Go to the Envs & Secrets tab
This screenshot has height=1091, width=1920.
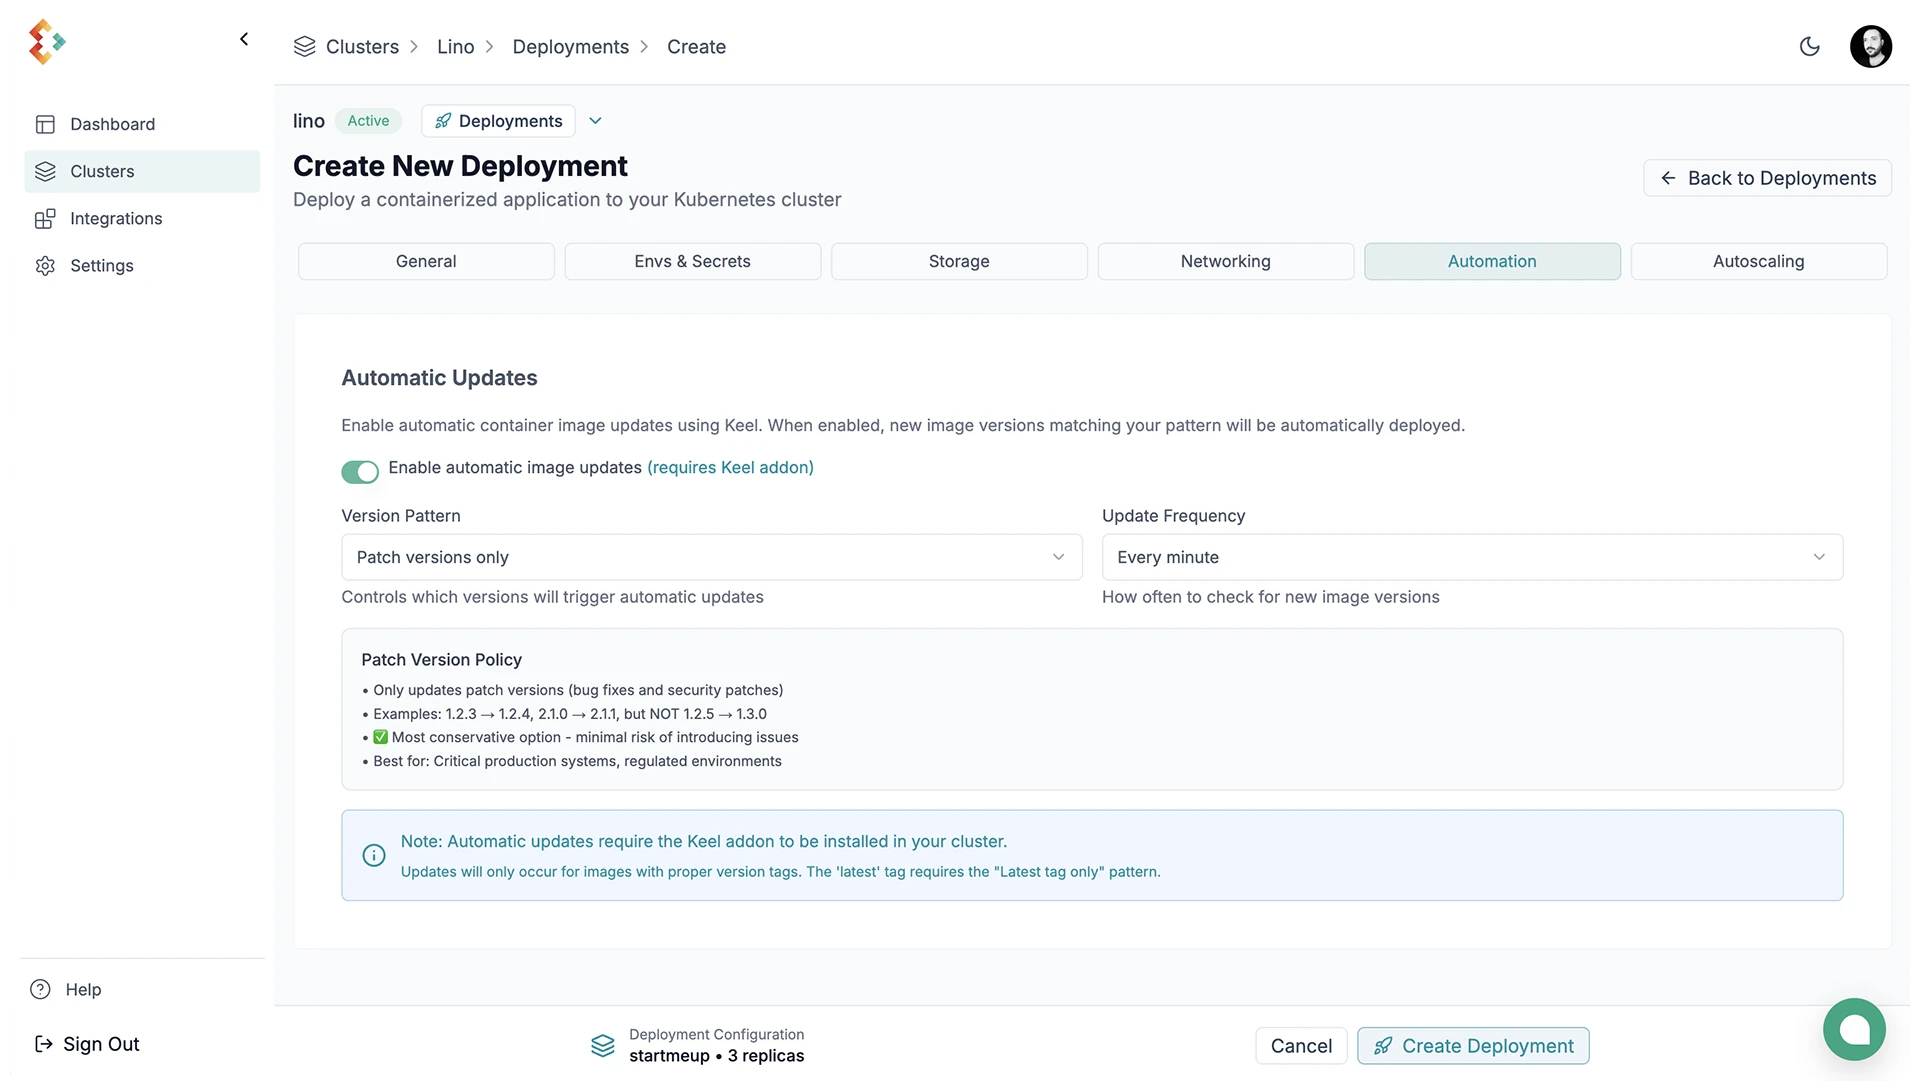click(x=692, y=262)
